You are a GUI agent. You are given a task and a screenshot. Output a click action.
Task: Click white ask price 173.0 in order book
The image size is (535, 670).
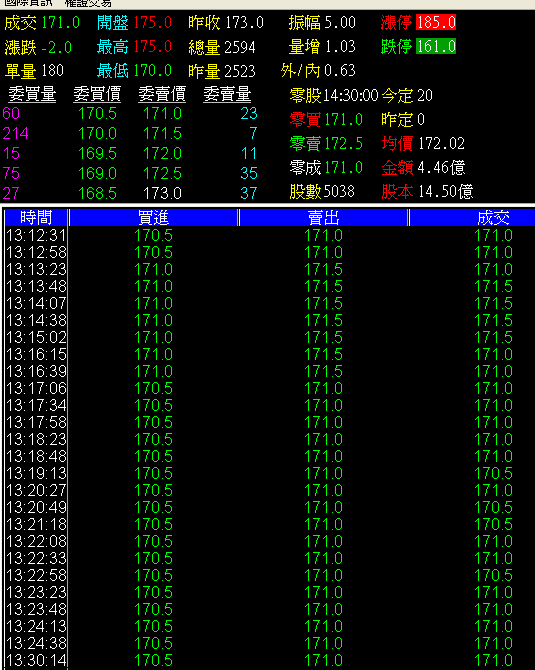(x=162, y=193)
